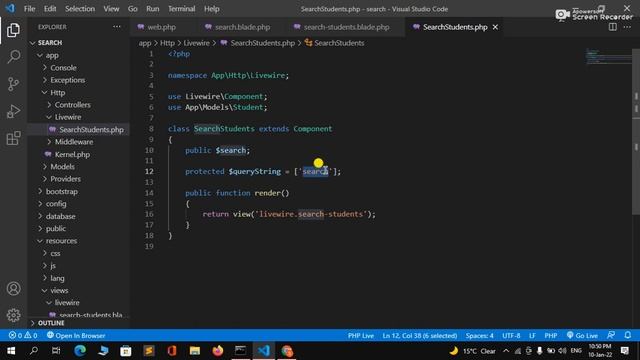Click Open In Browser in status bar

coord(76,336)
